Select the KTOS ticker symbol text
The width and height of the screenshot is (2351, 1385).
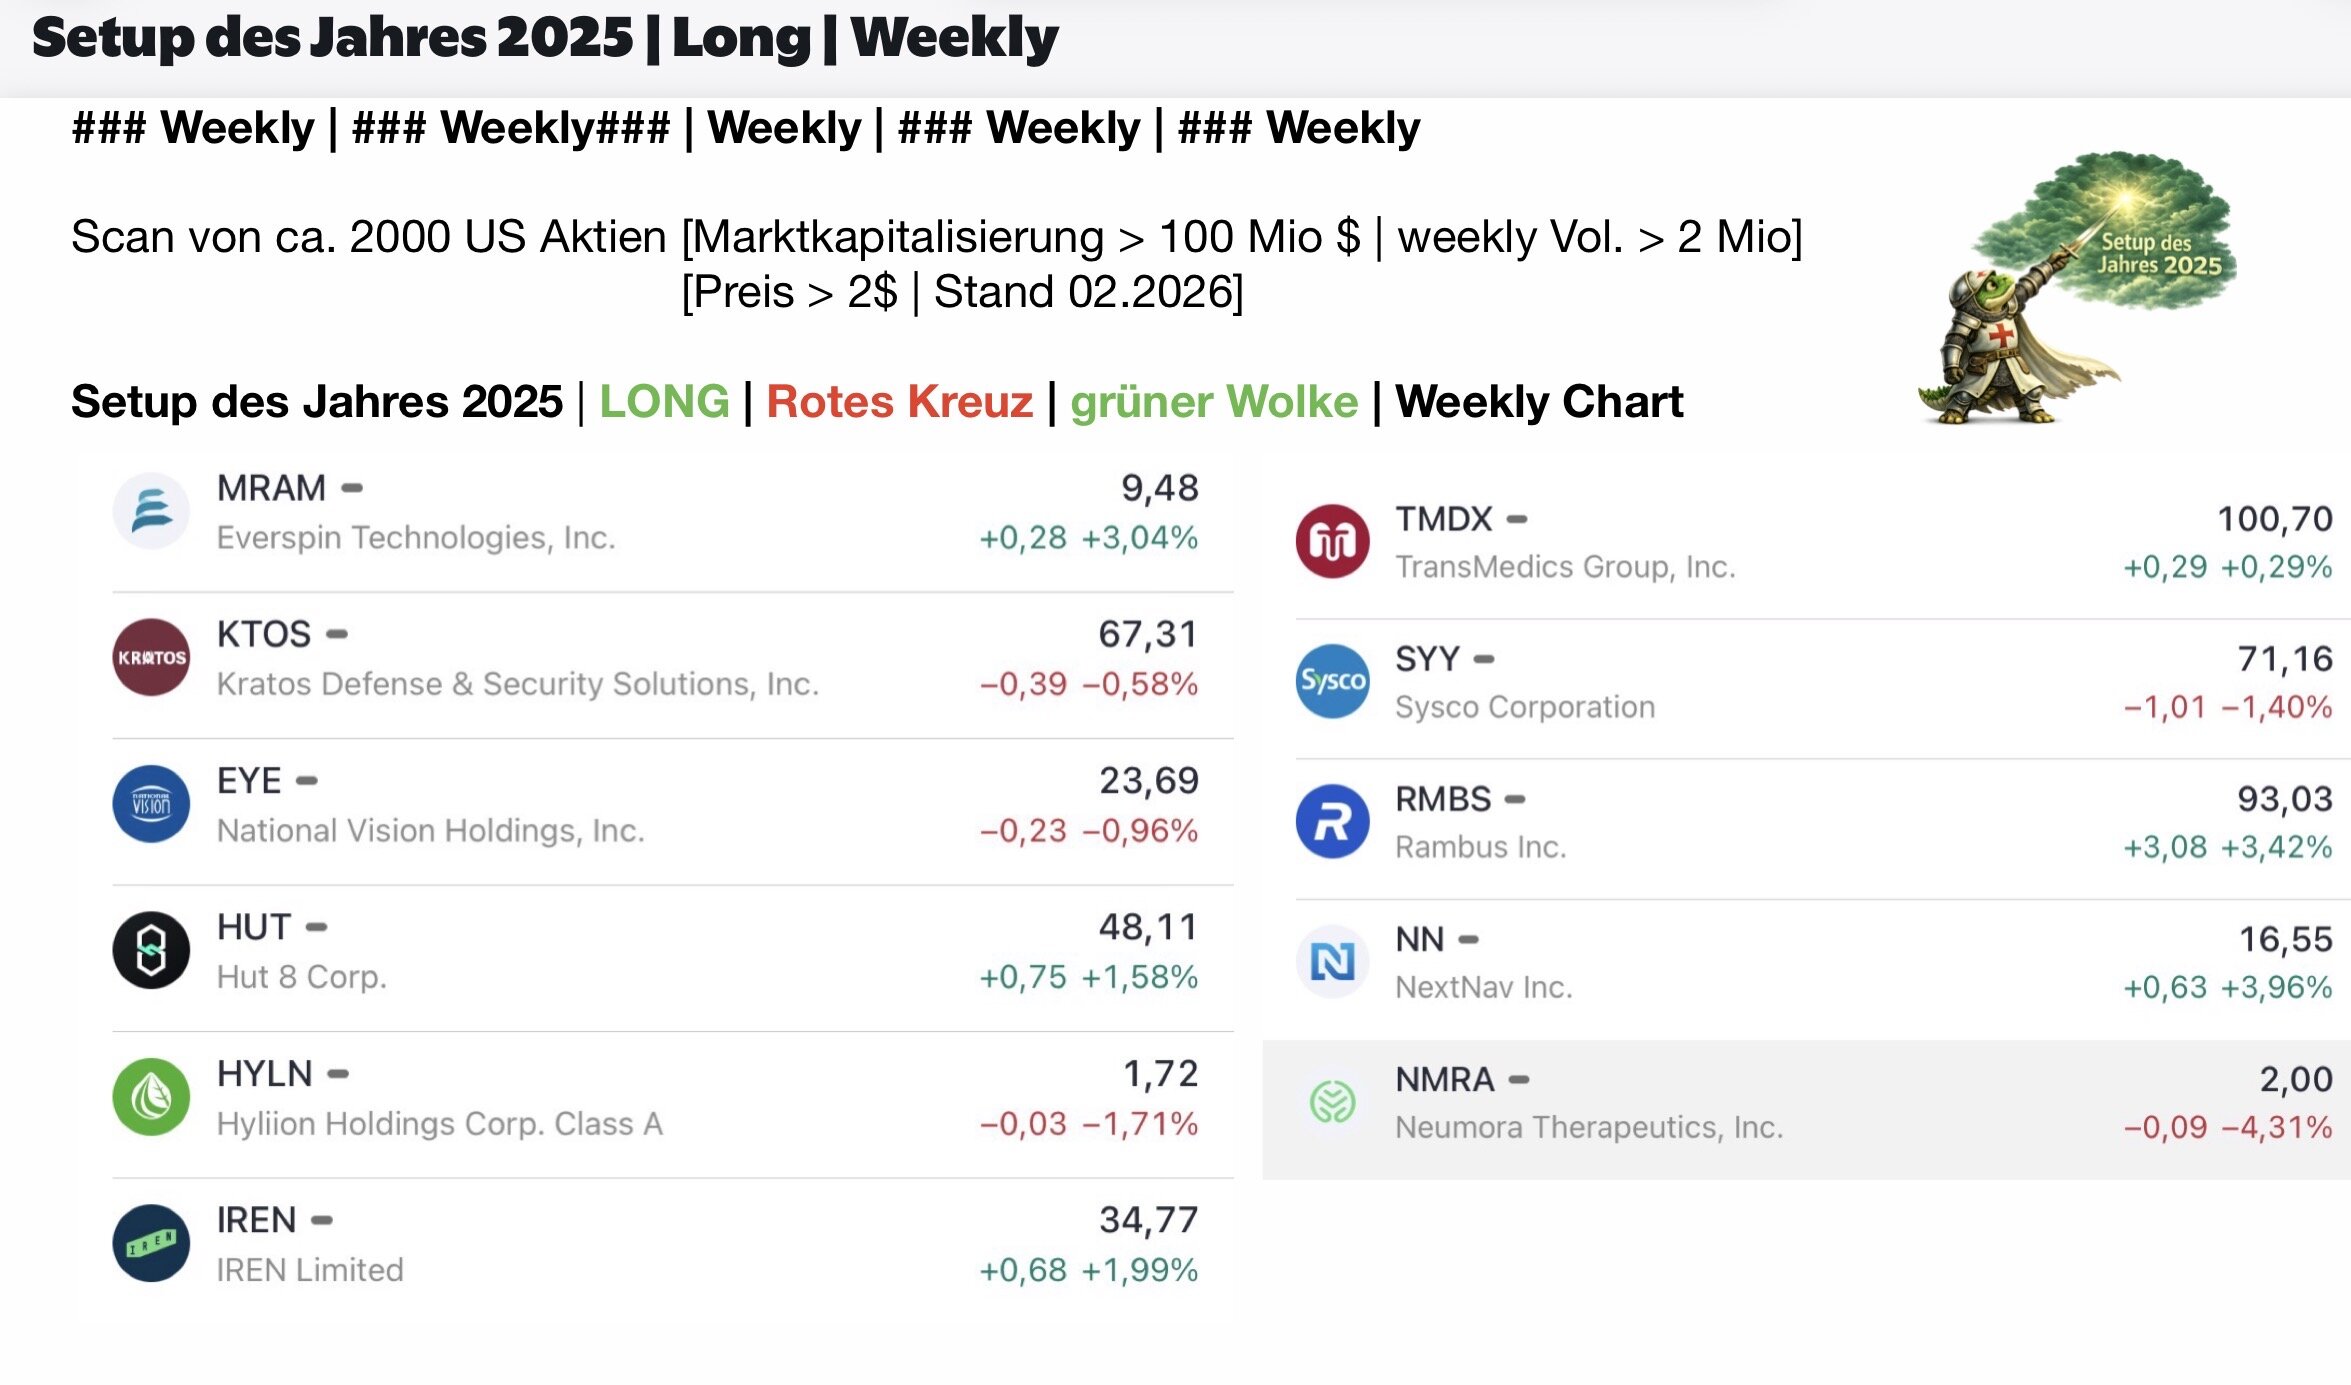[x=264, y=634]
